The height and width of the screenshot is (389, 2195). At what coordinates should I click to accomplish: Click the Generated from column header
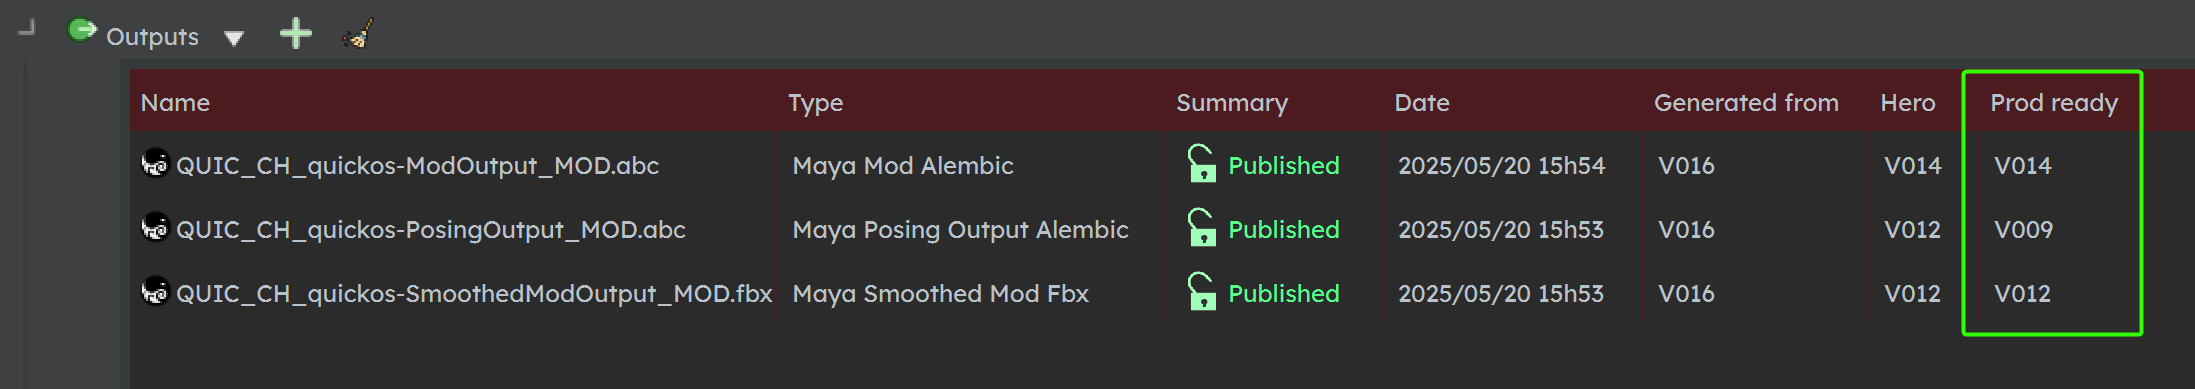point(1746,103)
